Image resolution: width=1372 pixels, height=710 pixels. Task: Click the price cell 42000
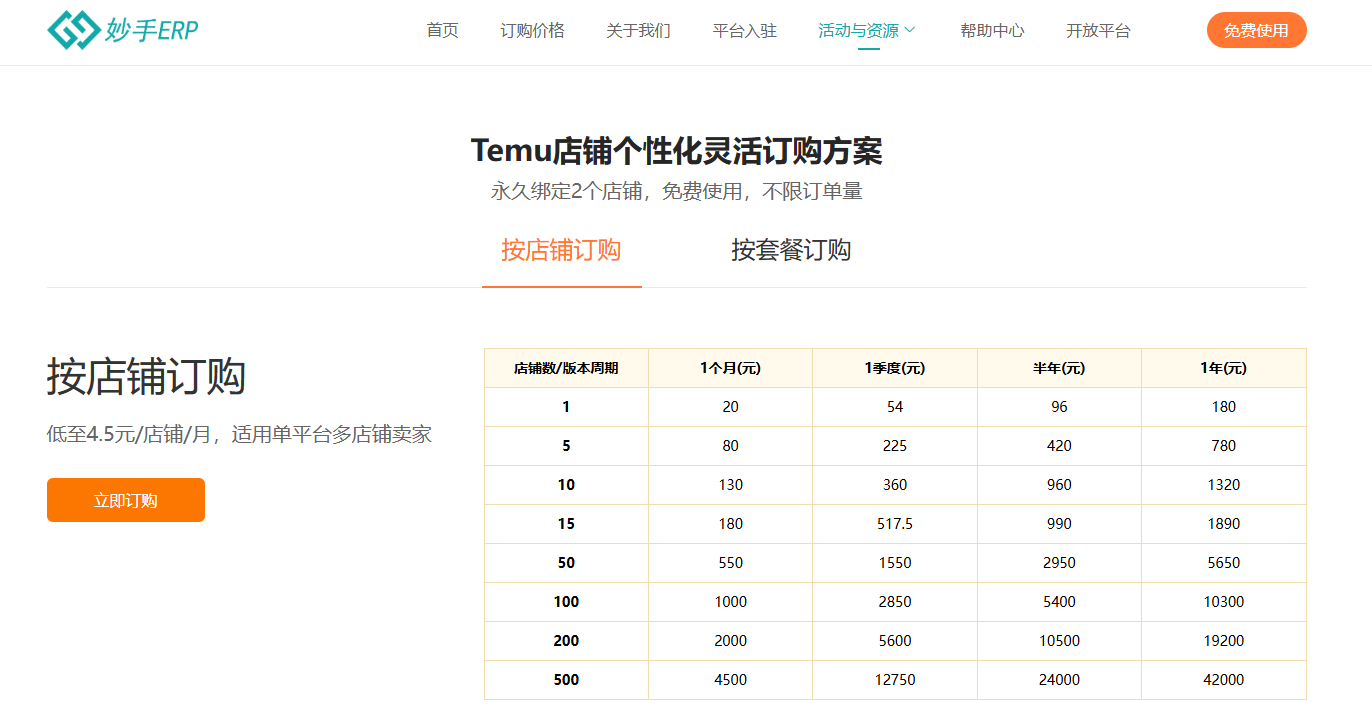click(1224, 680)
